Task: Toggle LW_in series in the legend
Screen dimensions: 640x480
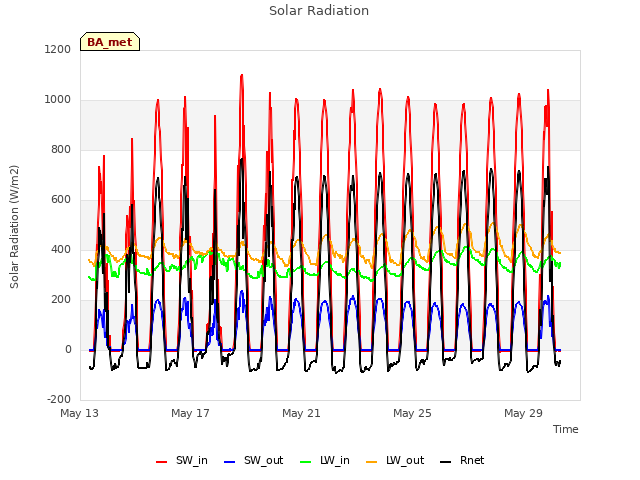Action: click(324, 460)
